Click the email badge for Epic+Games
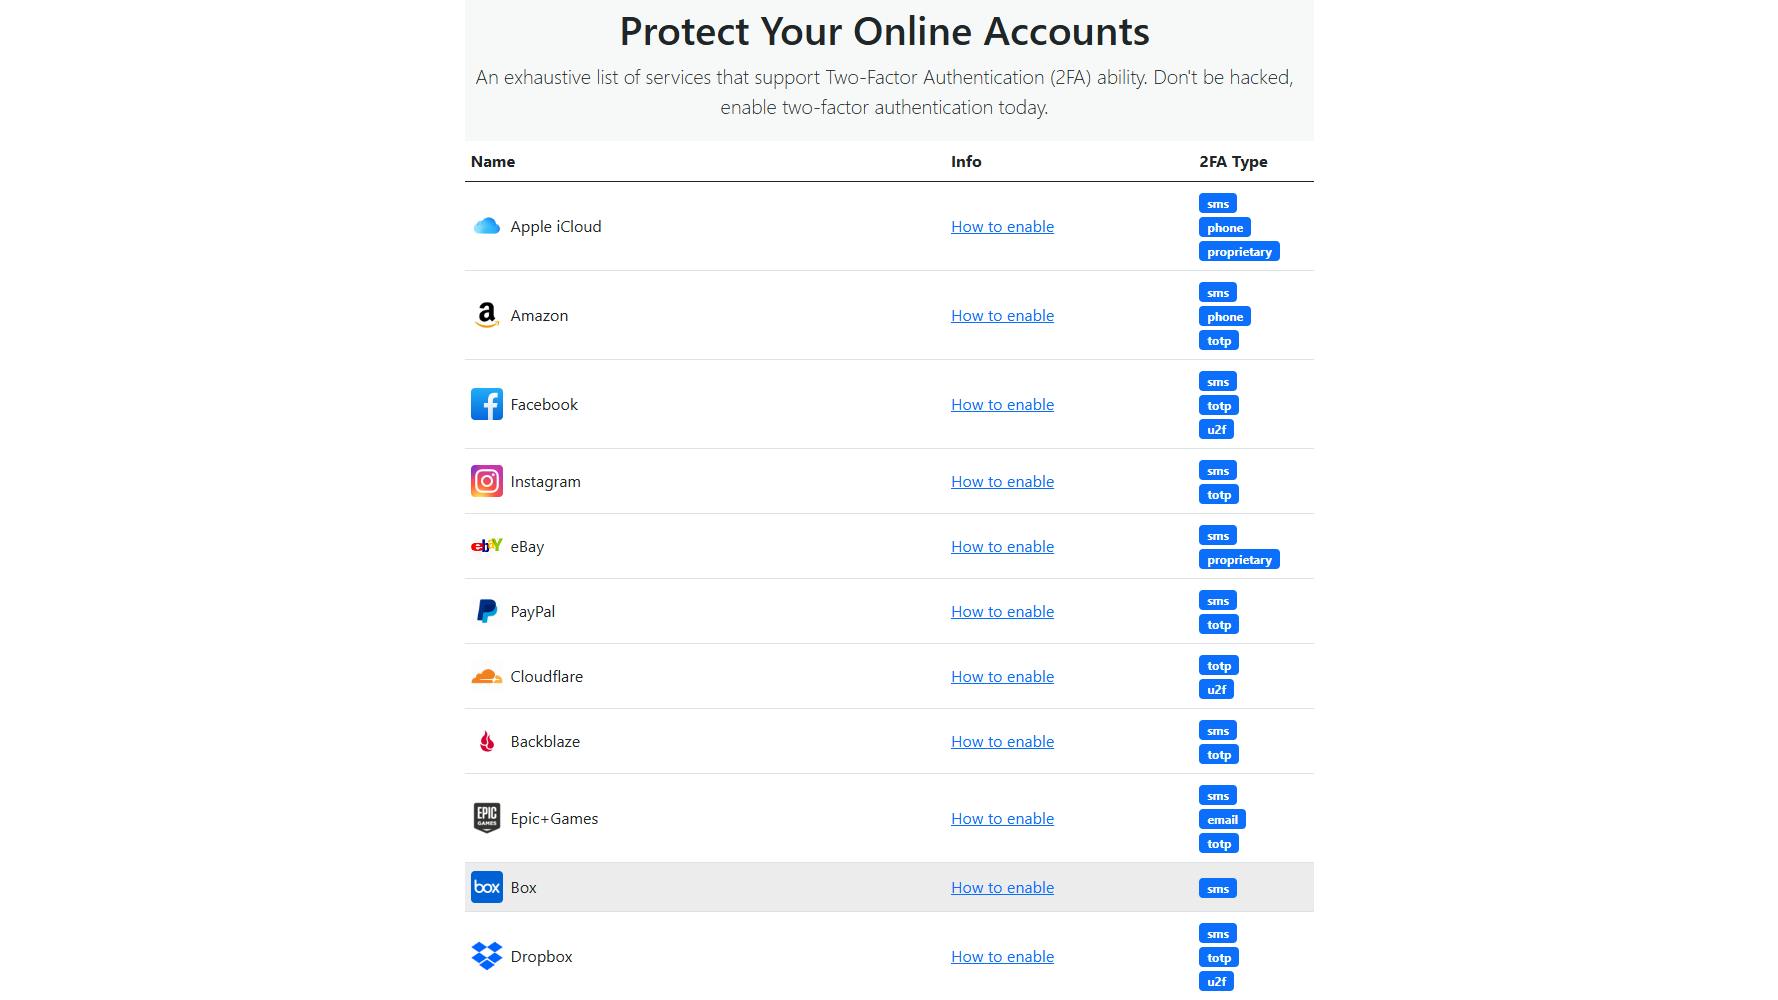1778x1000 pixels. point(1222,820)
